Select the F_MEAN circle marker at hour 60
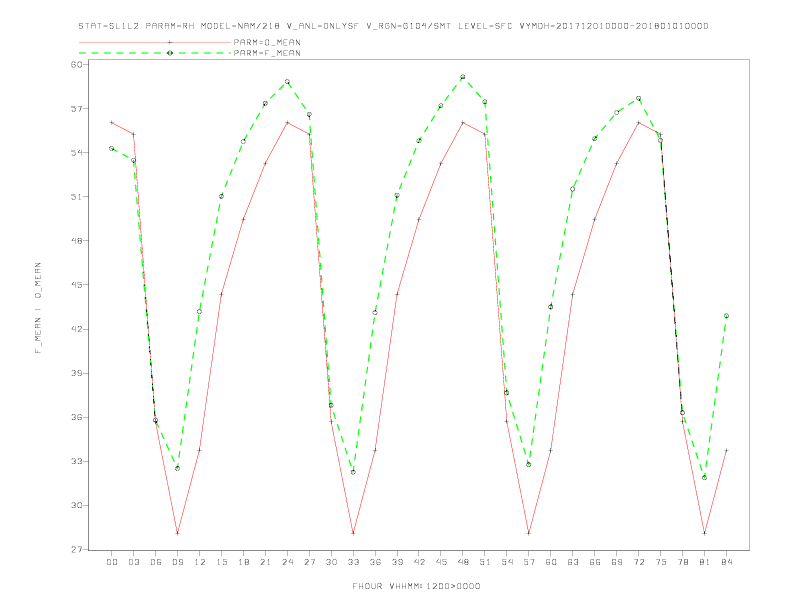The image size is (792, 612). pyautogui.click(x=551, y=307)
